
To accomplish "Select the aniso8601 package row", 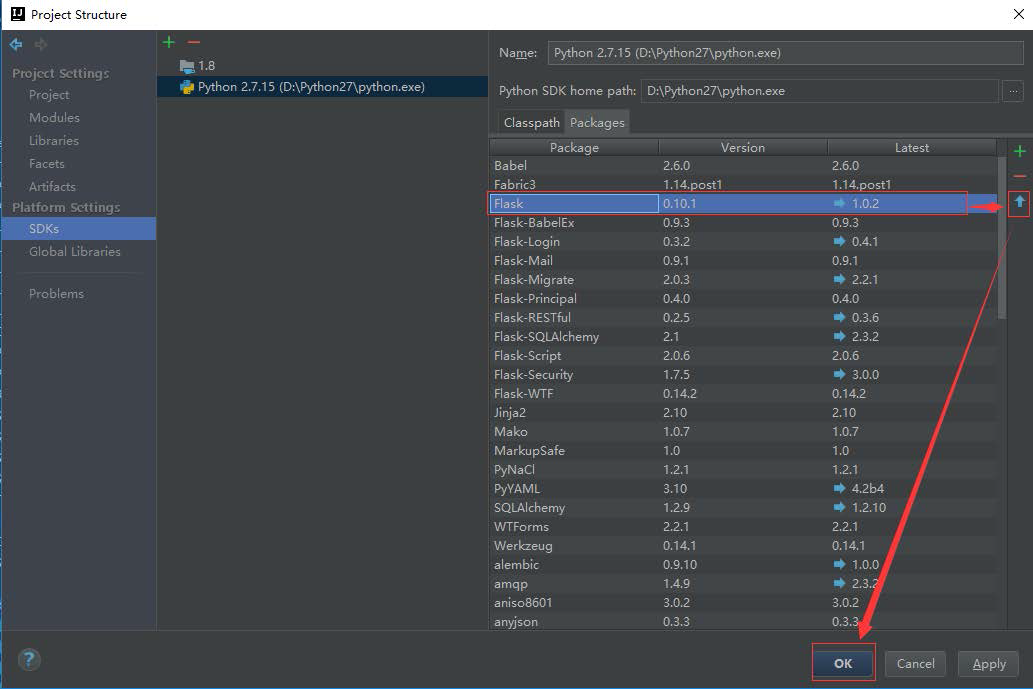I will (743, 603).
